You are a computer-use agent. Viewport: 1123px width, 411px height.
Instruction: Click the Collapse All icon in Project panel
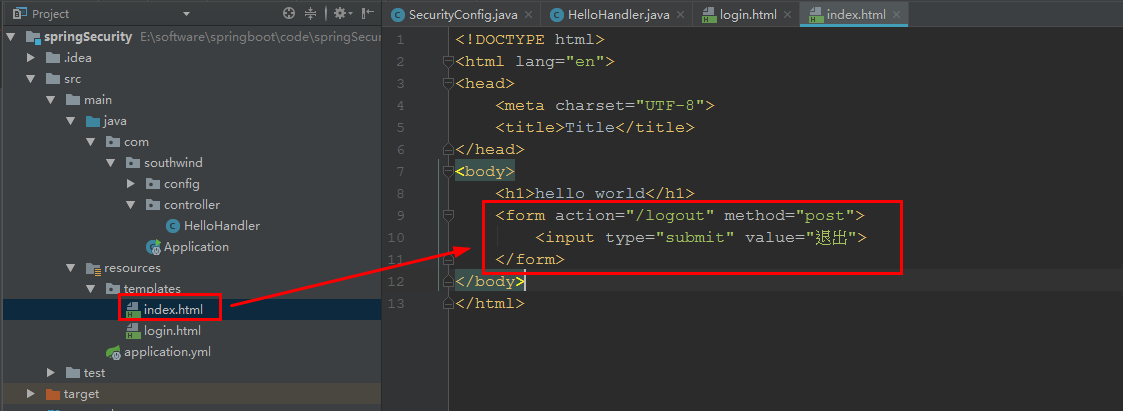tap(311, 13)
